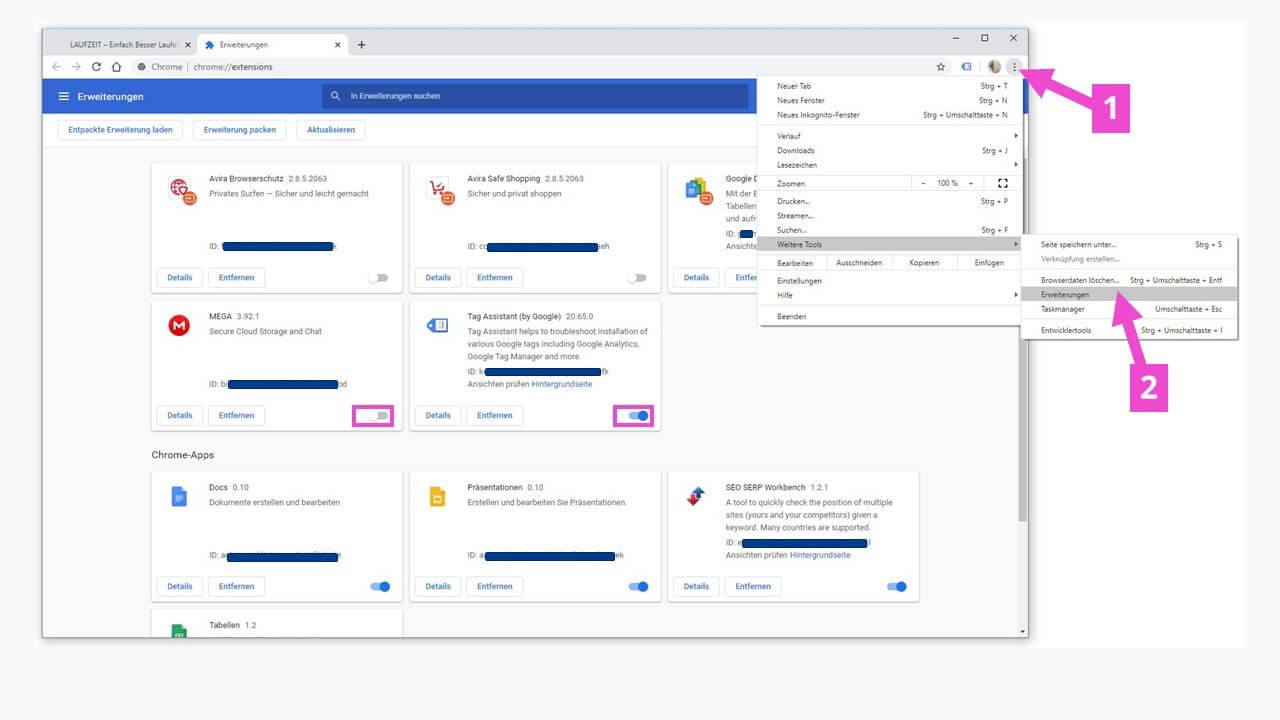This screenshot has width=1280, height=720.
Task: Click the Google Docs offline extension icon
Action: tap(698, 190)
